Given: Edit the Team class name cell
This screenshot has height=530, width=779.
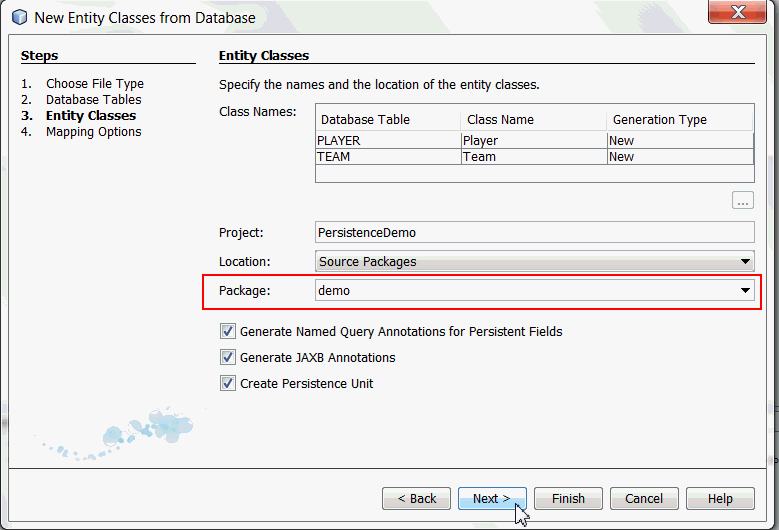Looking at the screenshot, I should 533,157.
